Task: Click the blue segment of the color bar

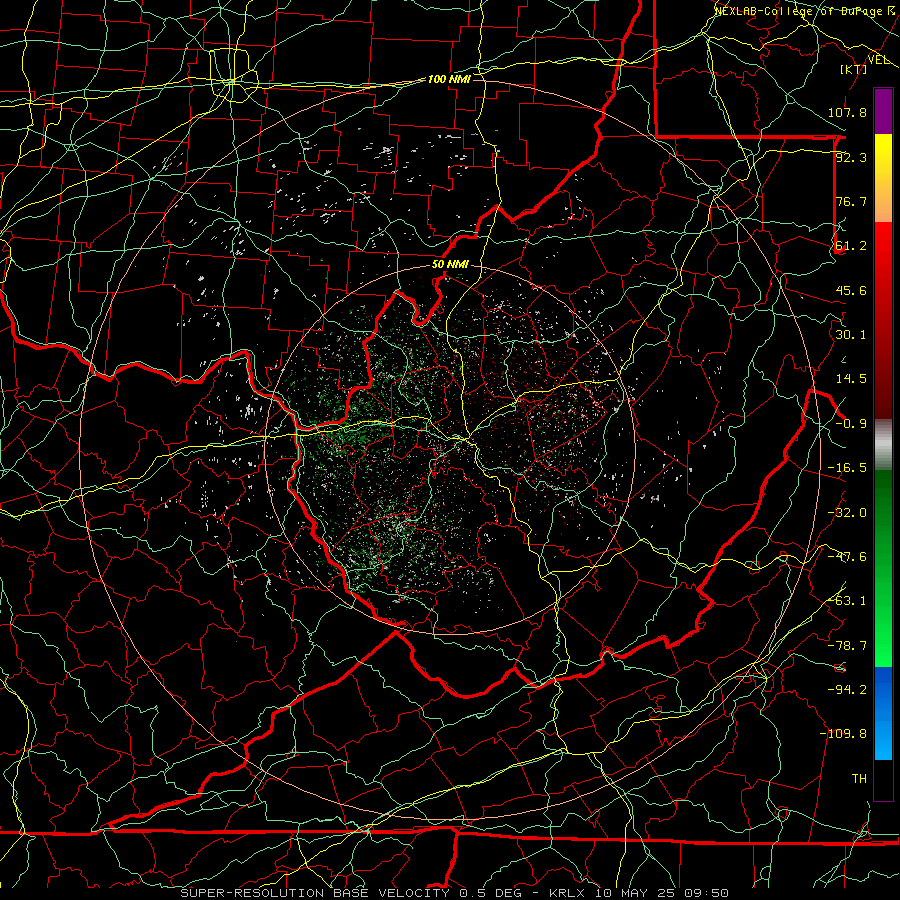Action: click(x=883, y=713)
